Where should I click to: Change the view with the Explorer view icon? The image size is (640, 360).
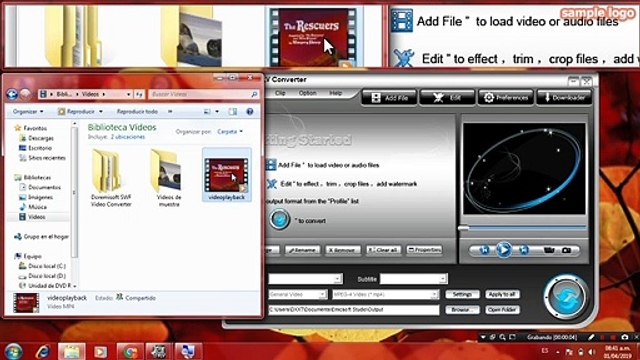pos(207,111)
